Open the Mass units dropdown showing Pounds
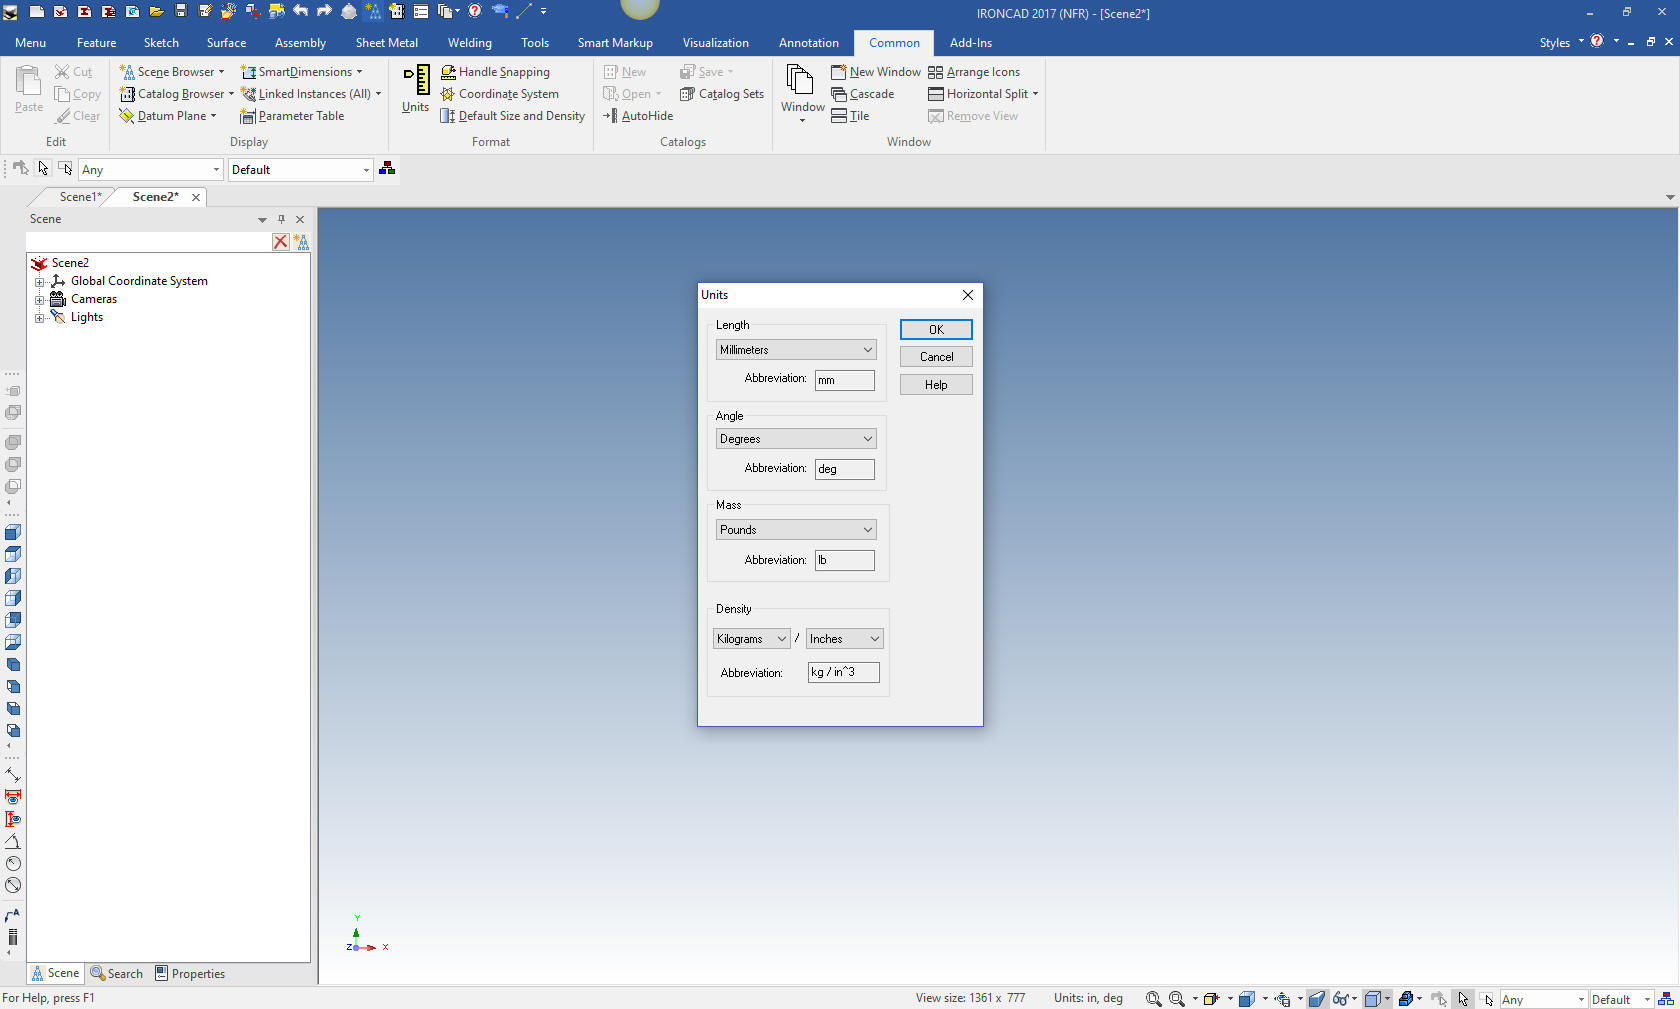Screen dimensions: 1680x1009 click(796, 530)
